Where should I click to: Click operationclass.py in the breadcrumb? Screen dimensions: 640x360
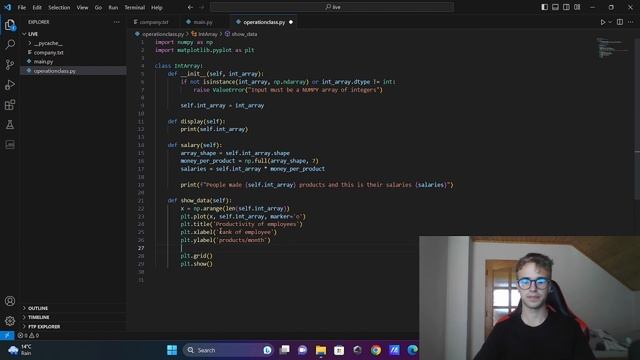pyautogui.click(x=163, y=34)
